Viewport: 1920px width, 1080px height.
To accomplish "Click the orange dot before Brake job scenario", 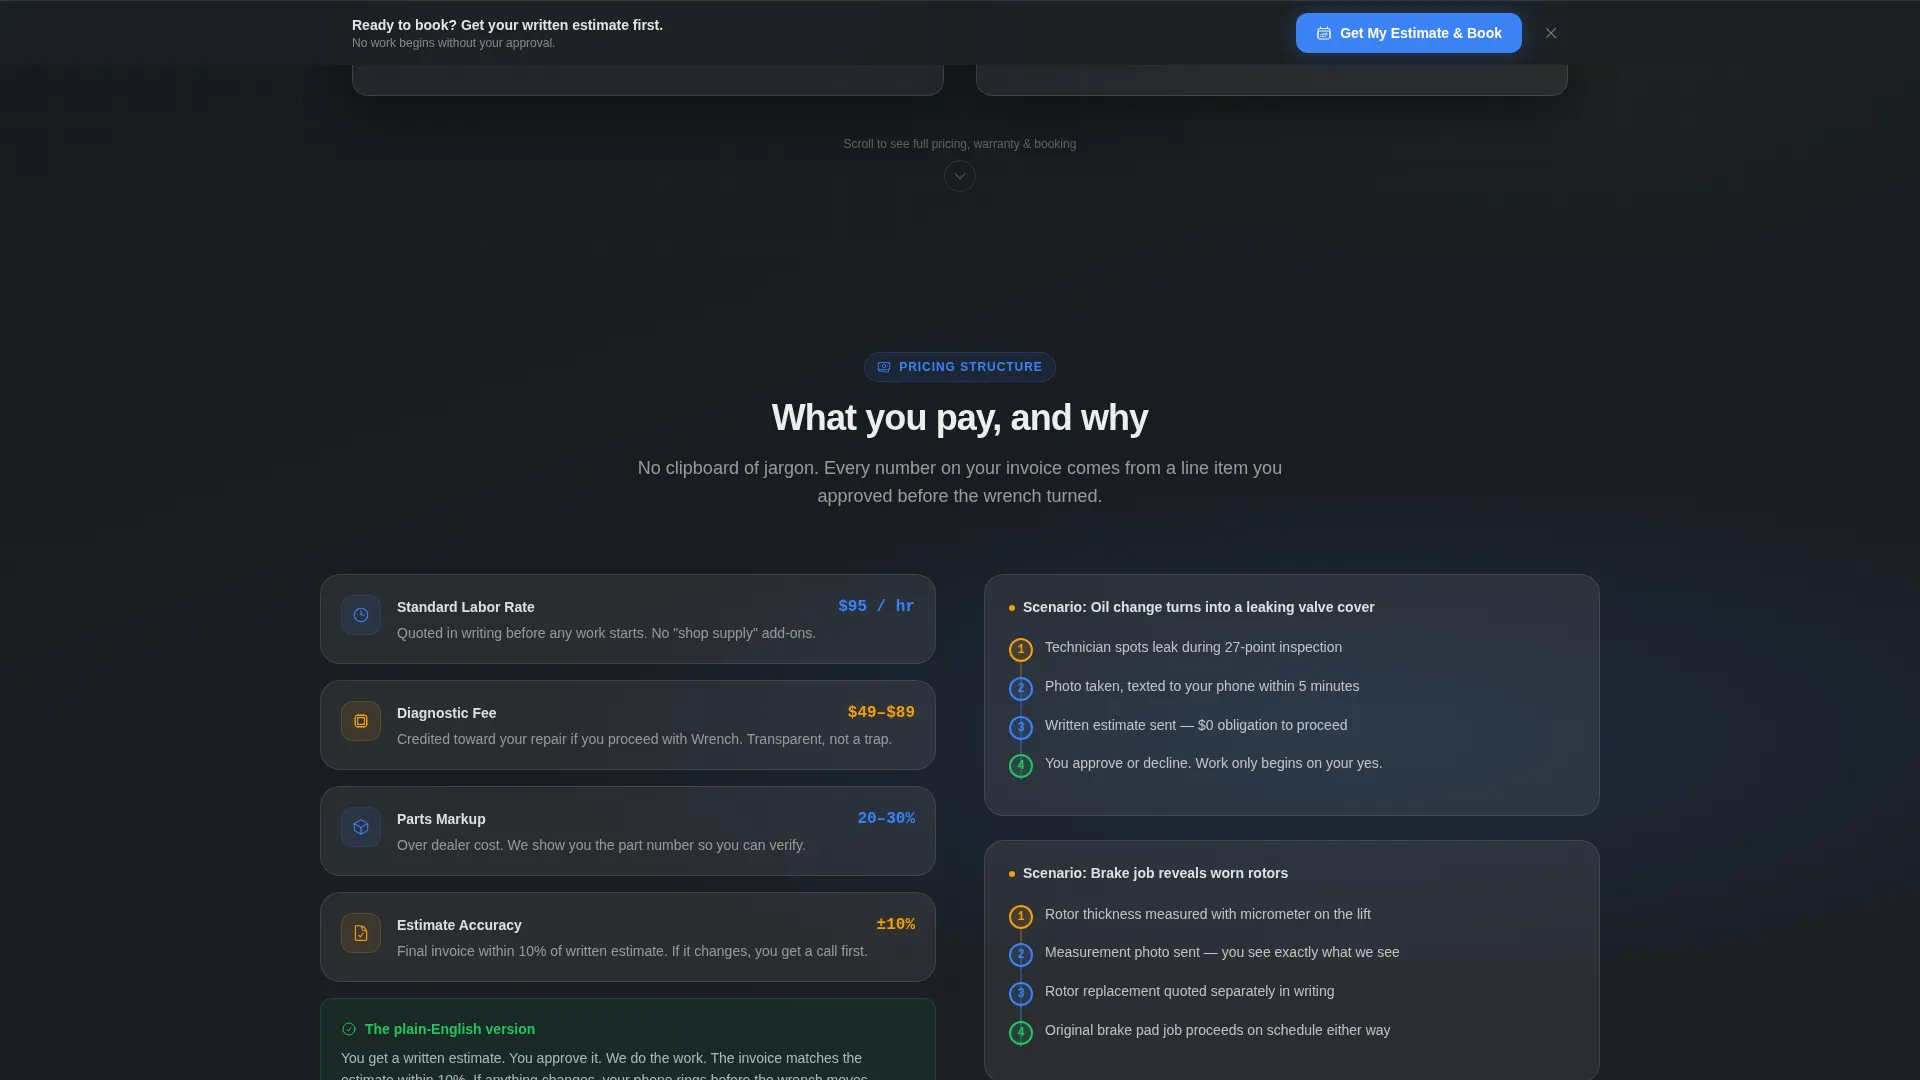I will coord(1012,874).
